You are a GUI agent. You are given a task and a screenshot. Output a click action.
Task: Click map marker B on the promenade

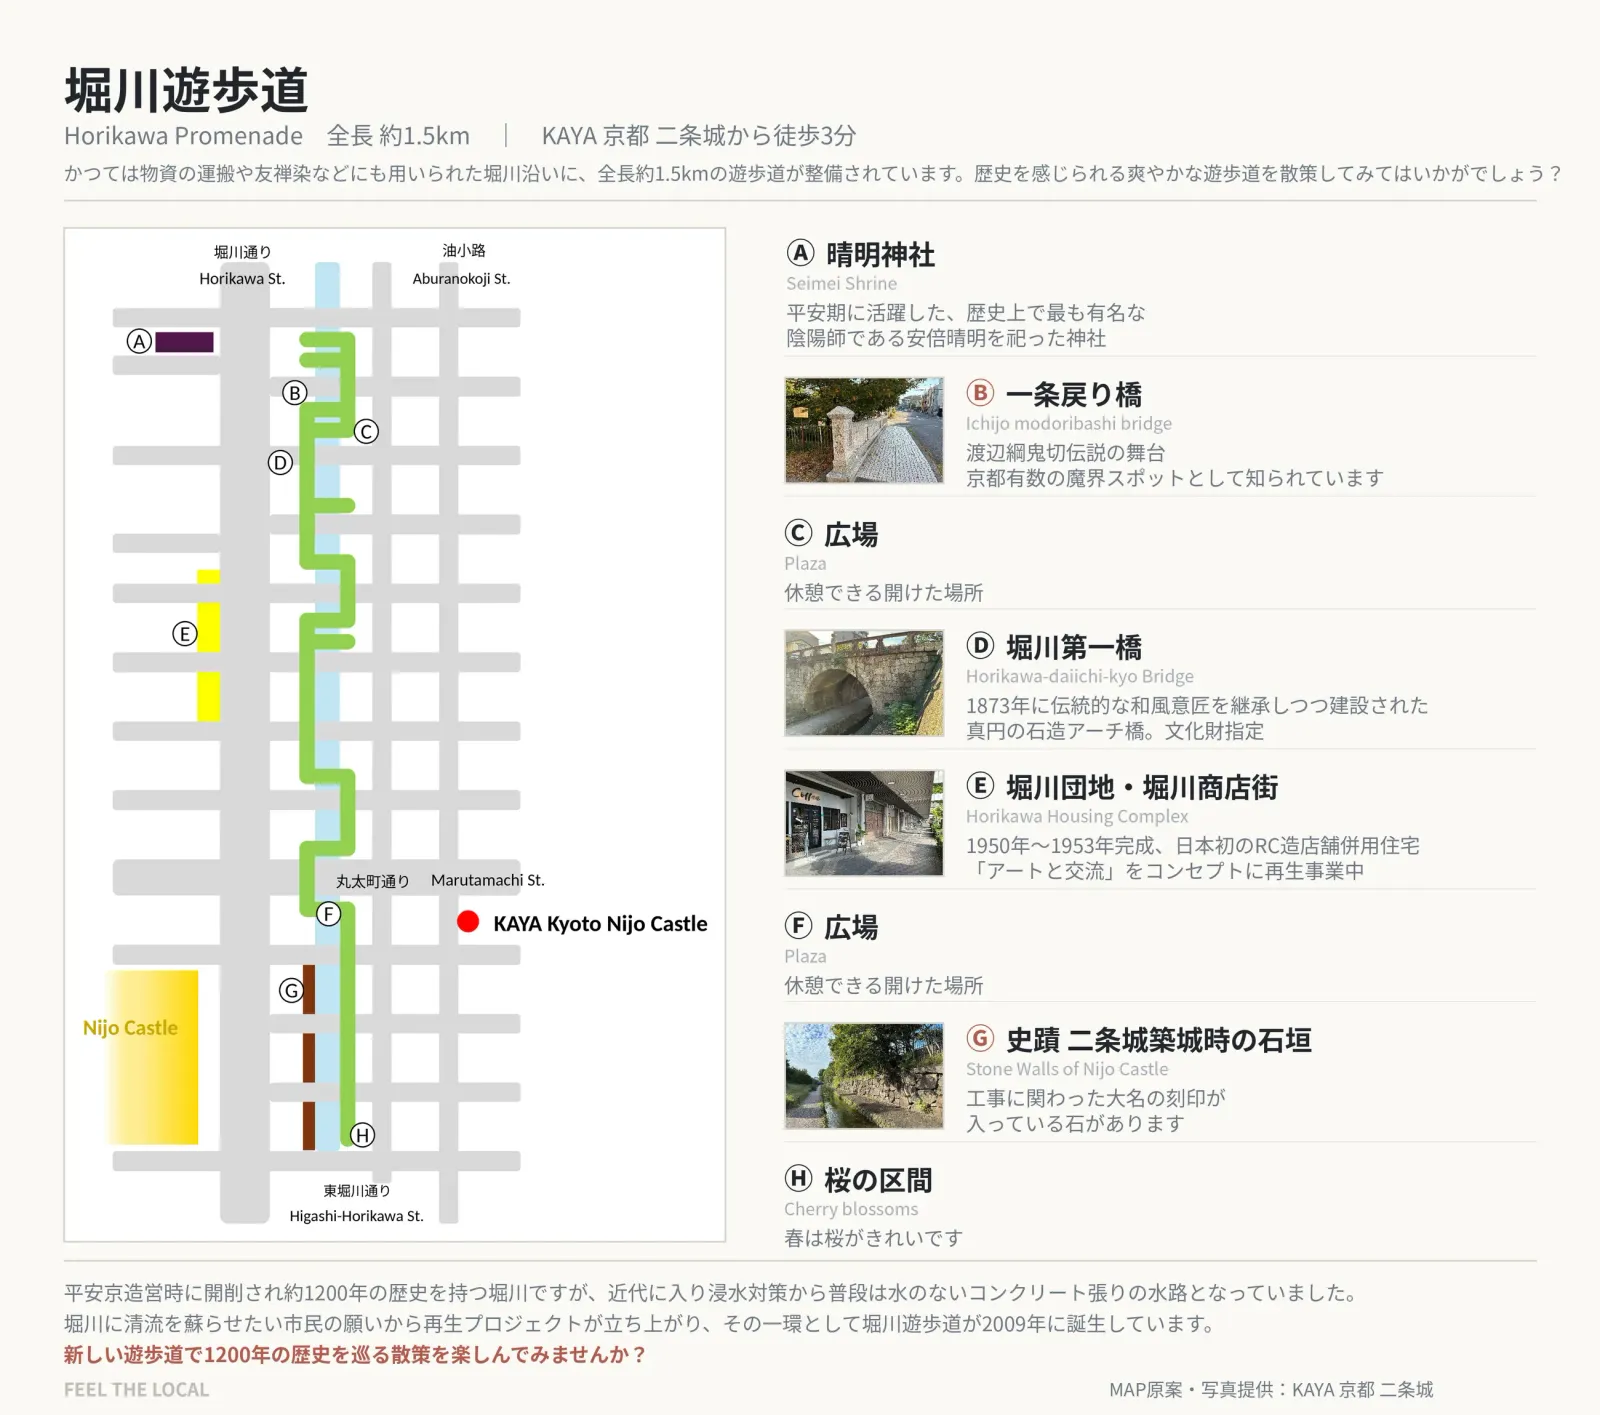pyautogui.click(x=294, y=393)
